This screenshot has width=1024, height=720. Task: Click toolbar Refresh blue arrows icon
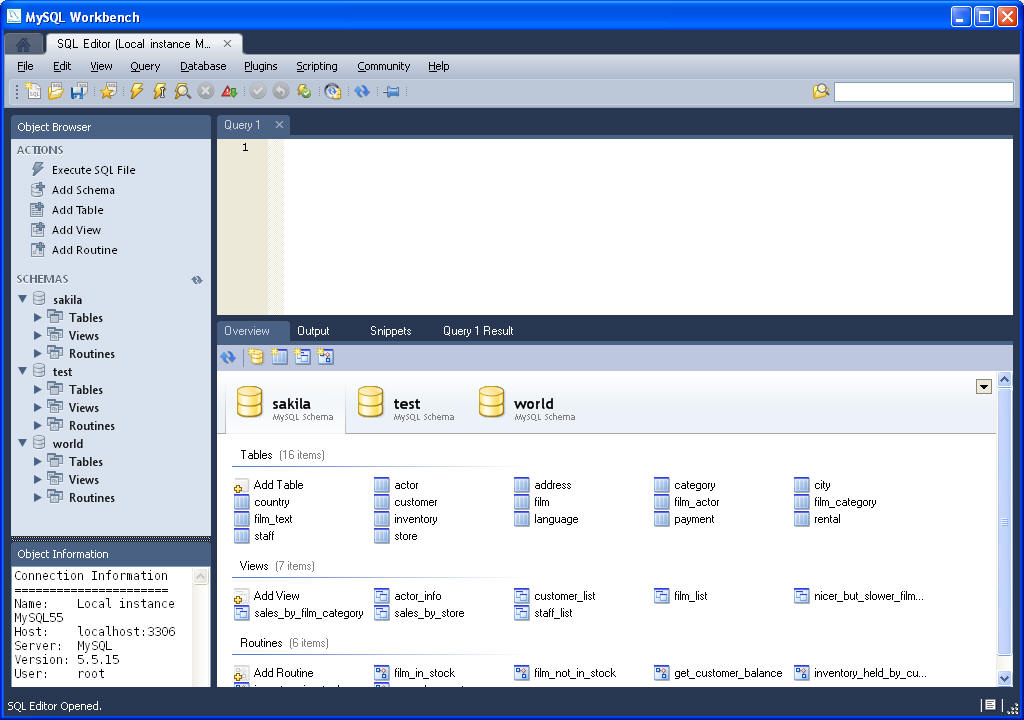tap(362, 91)
